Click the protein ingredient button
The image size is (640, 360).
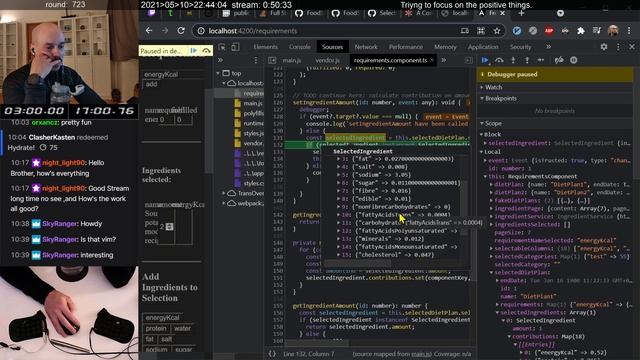156,329
